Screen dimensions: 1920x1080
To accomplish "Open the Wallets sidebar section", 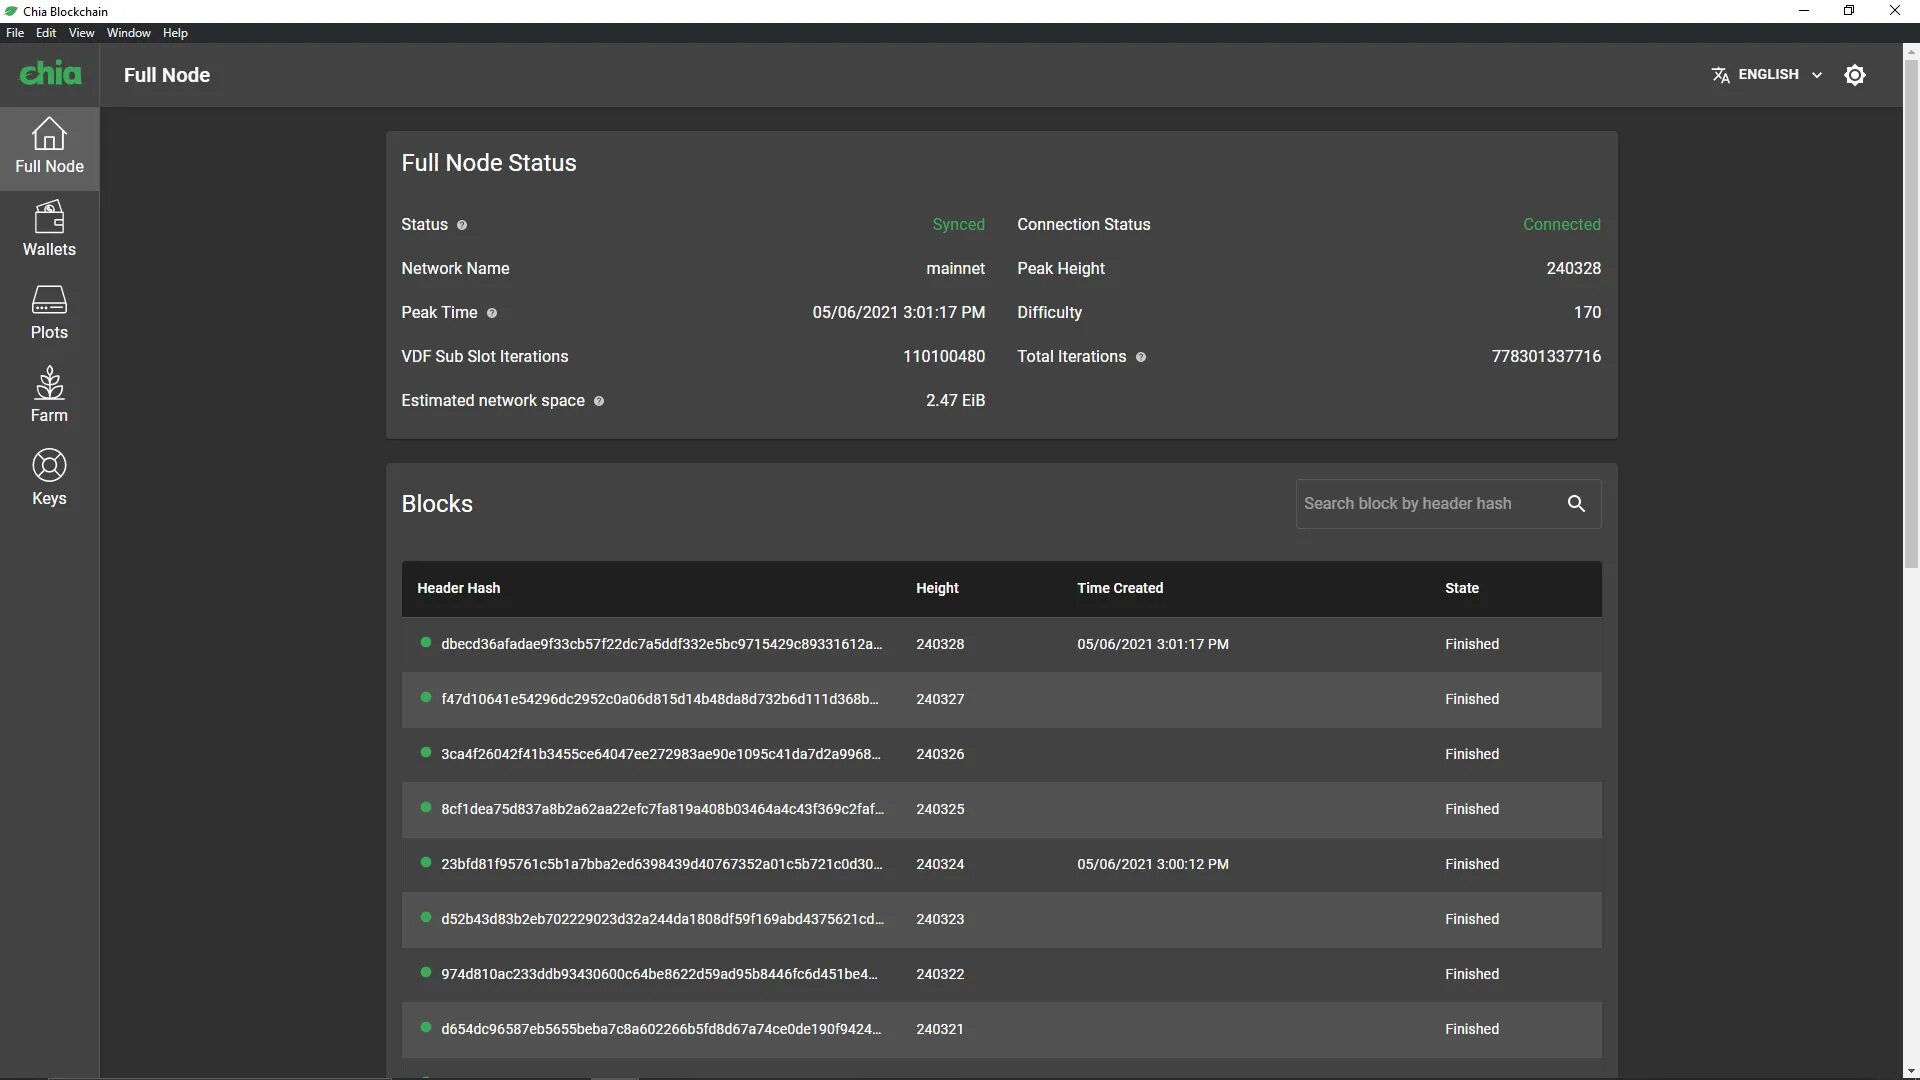I will pyautogui.click(x=49, y=231).
